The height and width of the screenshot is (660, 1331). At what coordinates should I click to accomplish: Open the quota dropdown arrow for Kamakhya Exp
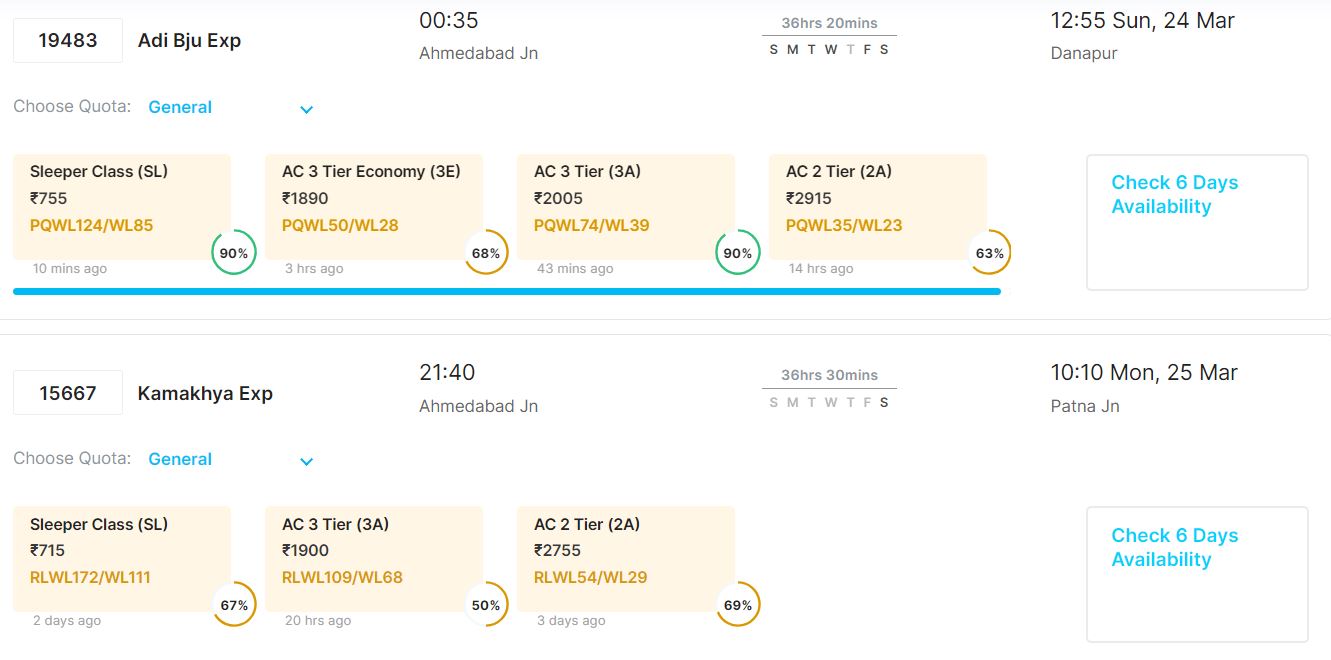click(x=307, y=461)
